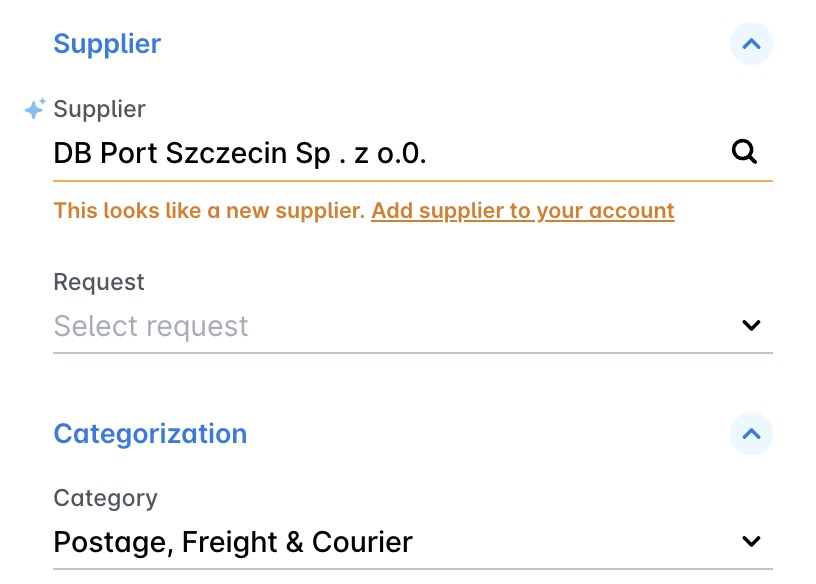Open the Request dropdown arrow
The height and width of the screenshot is (584, 816).
(752, 325)
